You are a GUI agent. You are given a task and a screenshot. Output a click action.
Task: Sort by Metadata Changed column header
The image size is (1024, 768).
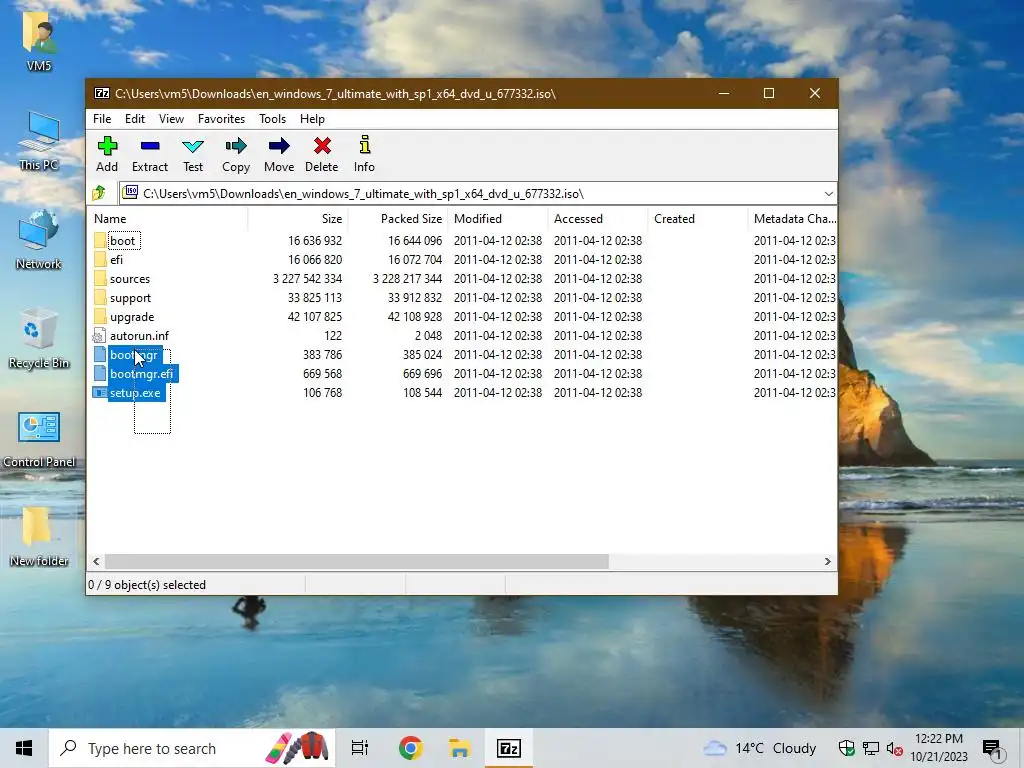click(x=792, y=219)
